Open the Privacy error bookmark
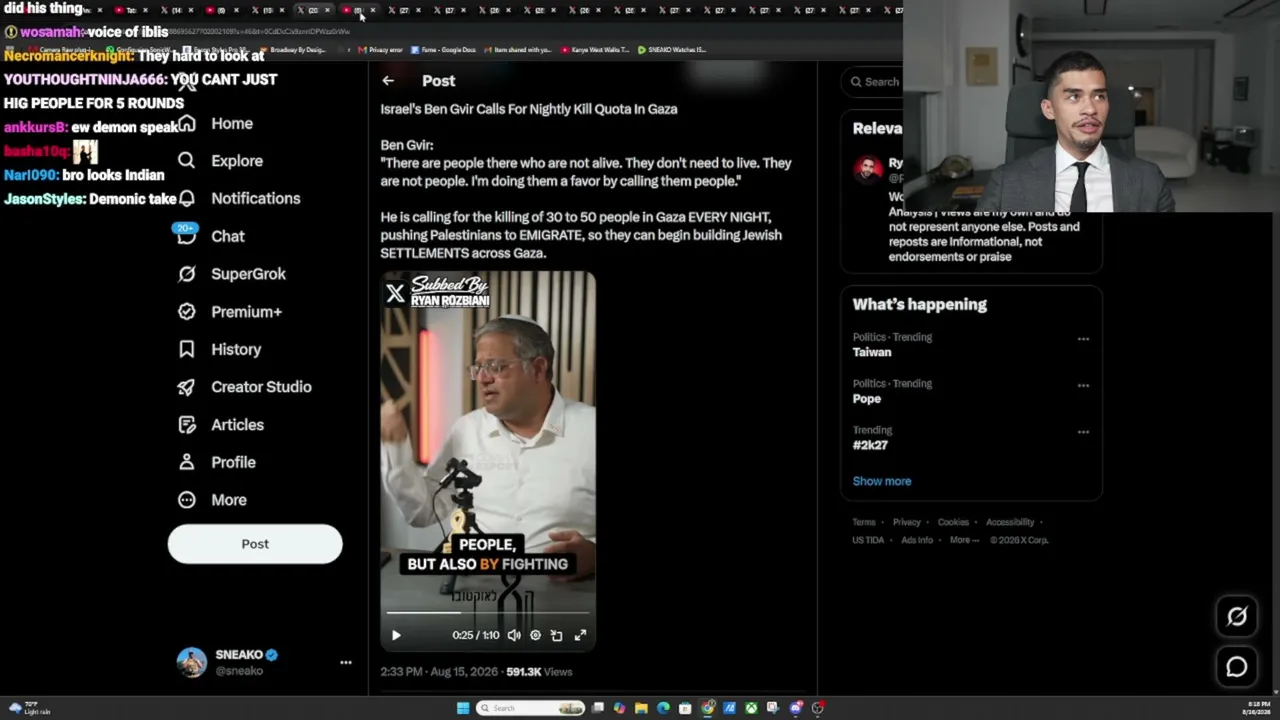Image resolution: width=1280 pixels, height=720 pixels. click(x=381, y=50)
